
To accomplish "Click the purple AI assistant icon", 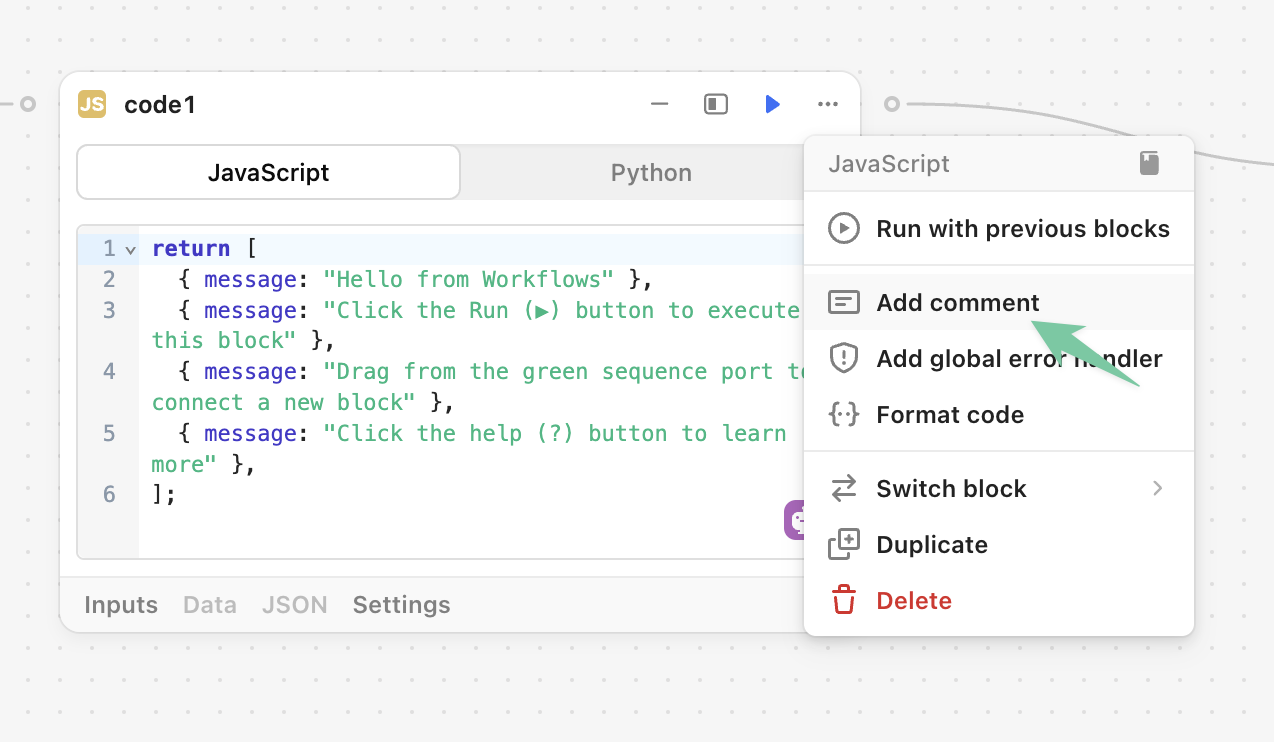I will (794, 520).
